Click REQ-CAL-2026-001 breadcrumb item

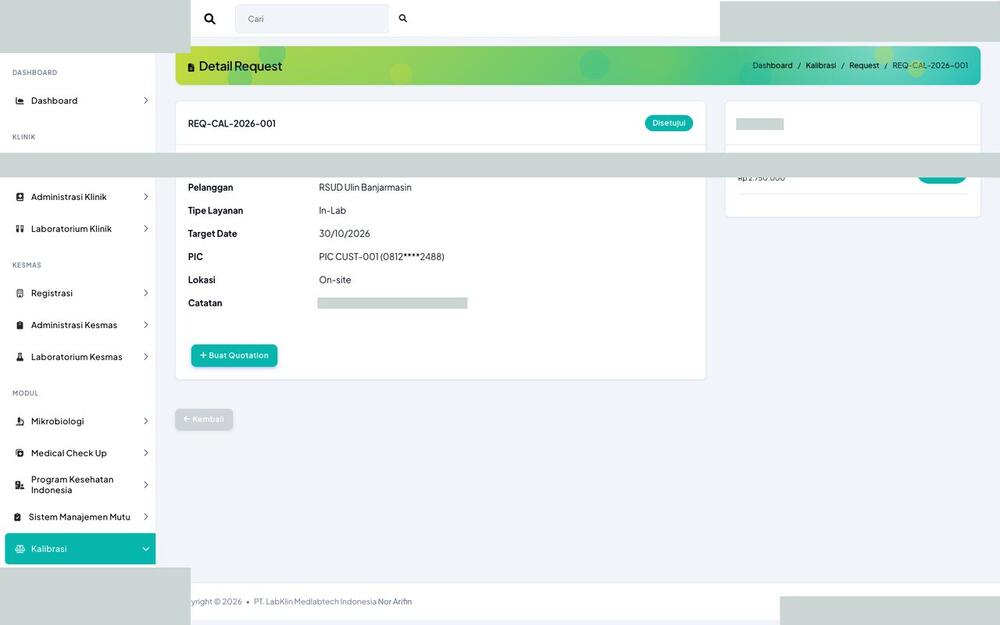click(930, 66)
